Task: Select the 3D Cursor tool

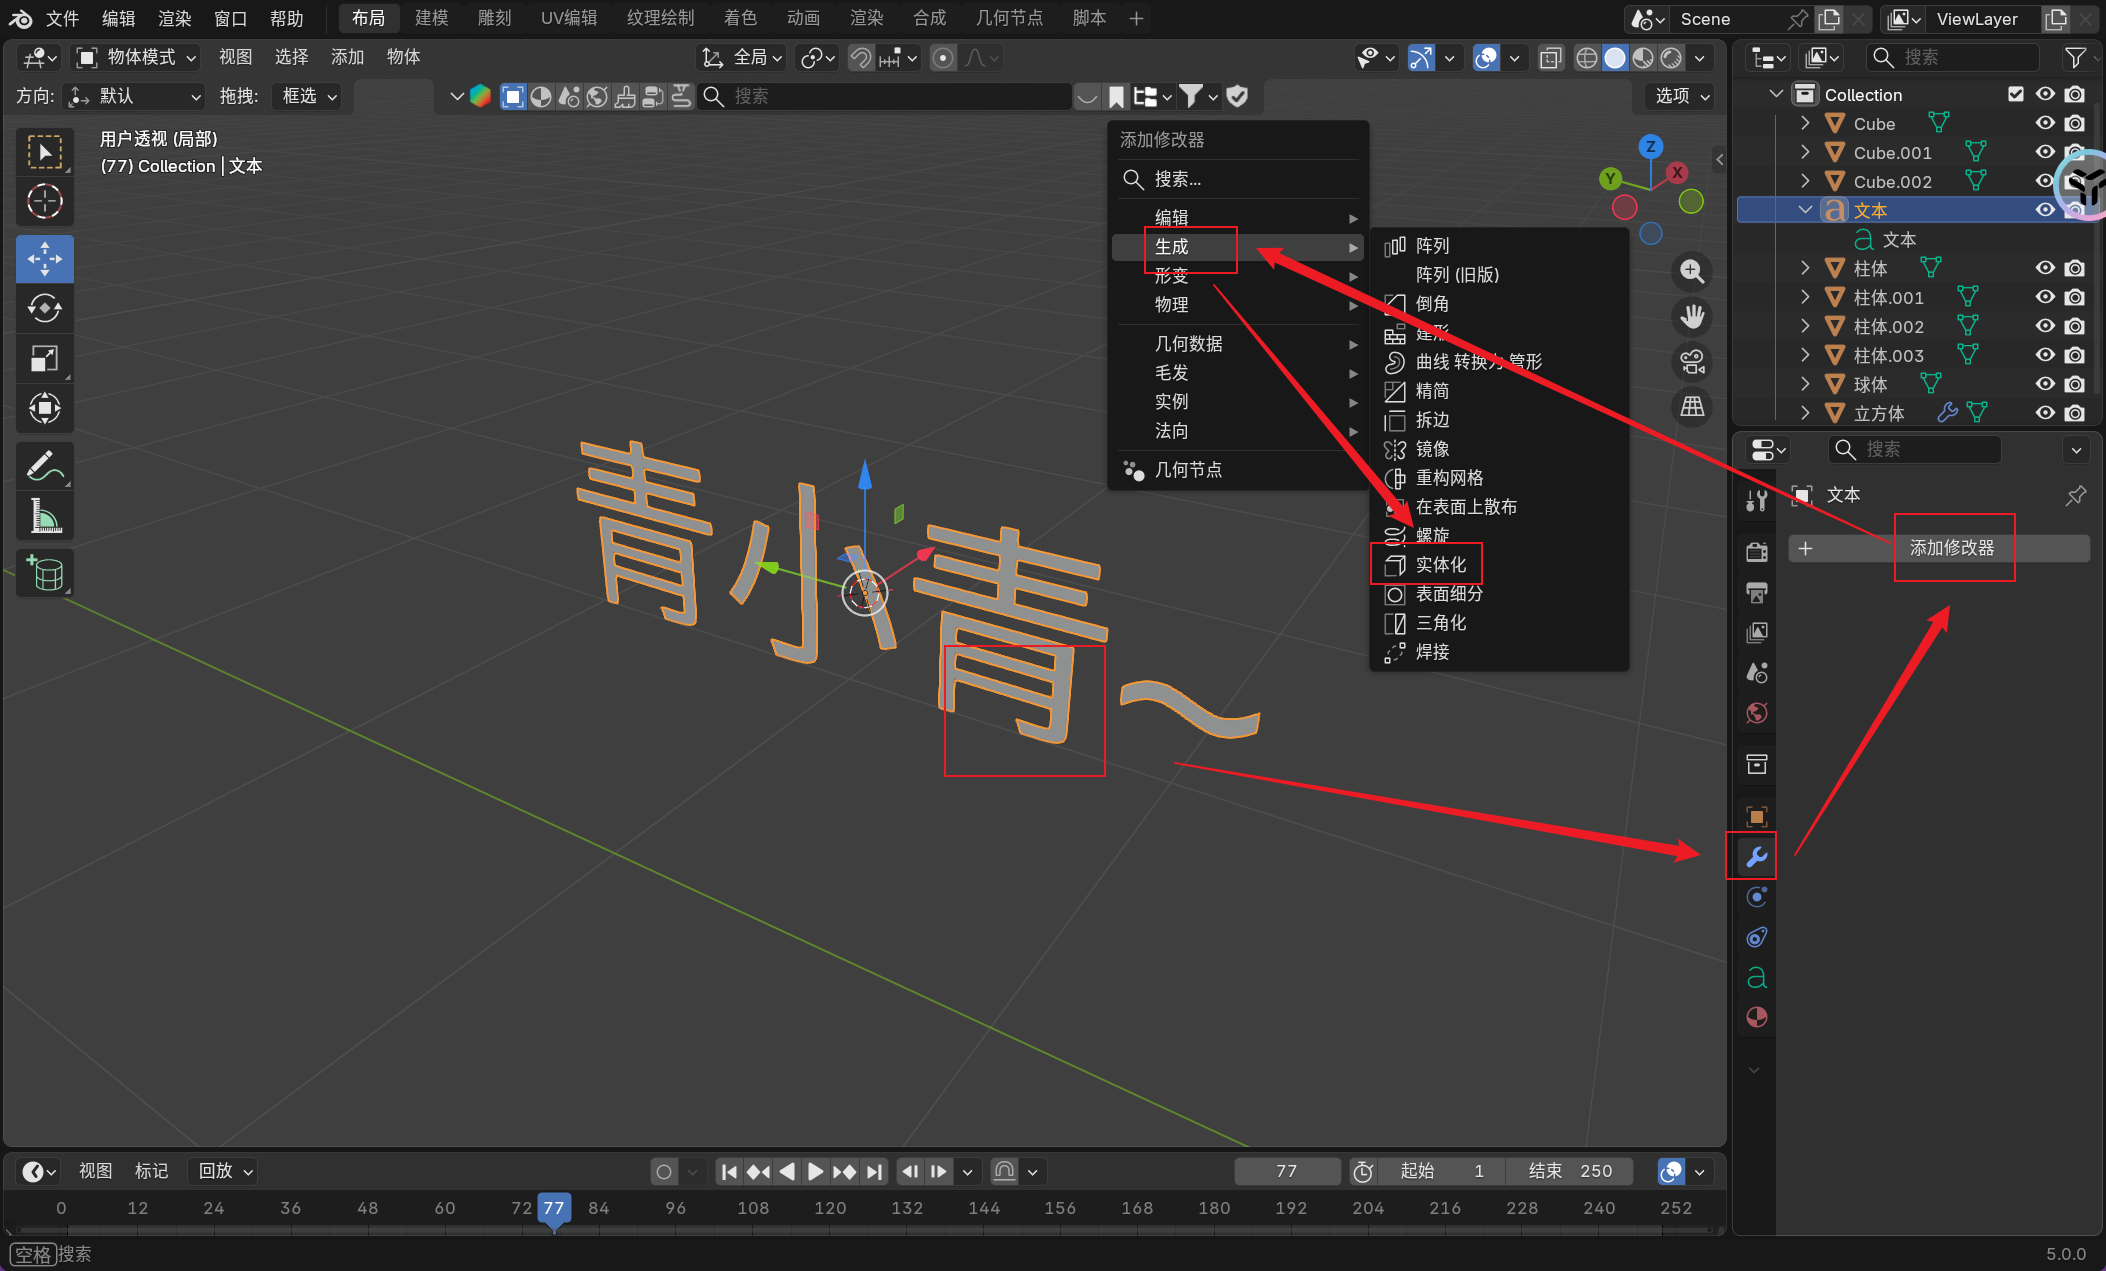Action: point(45,202)
